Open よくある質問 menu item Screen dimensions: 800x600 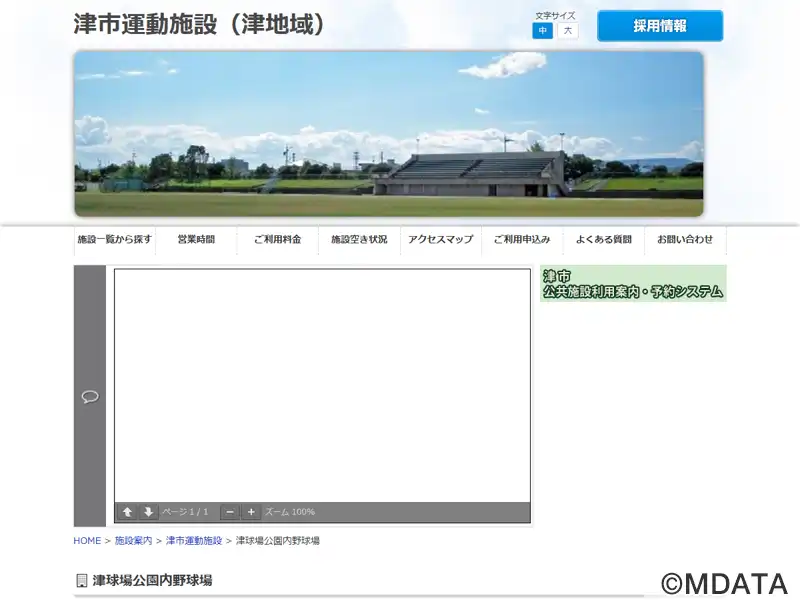(604, 239)
